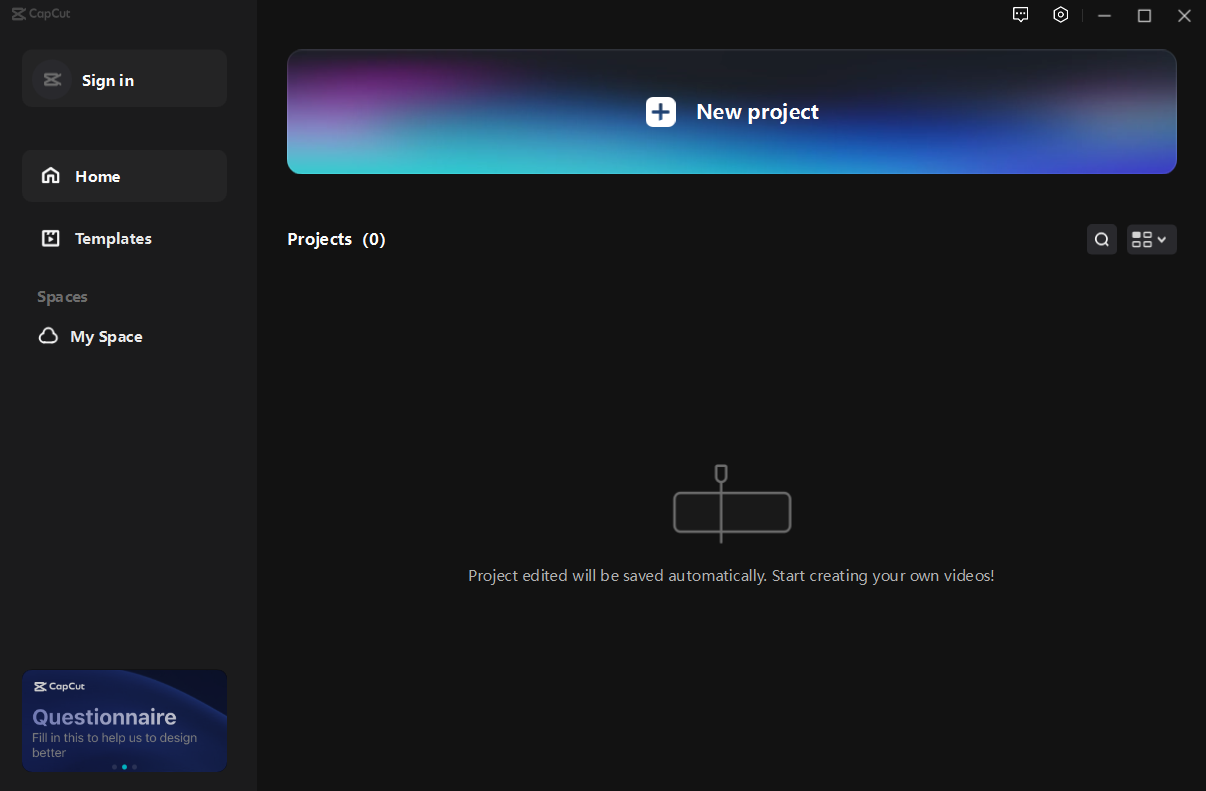Click the Spaces section label
1206x791 pixels.
[62, 297]
